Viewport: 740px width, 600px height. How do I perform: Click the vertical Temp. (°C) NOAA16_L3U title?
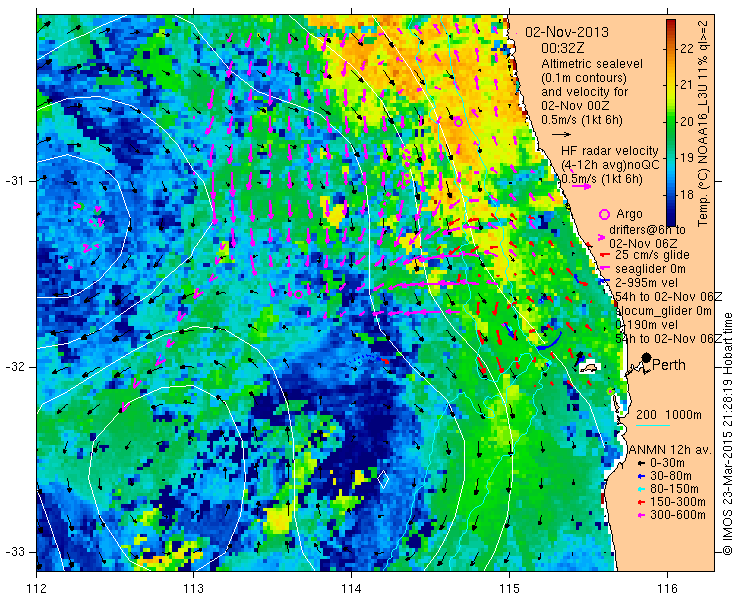703,123
